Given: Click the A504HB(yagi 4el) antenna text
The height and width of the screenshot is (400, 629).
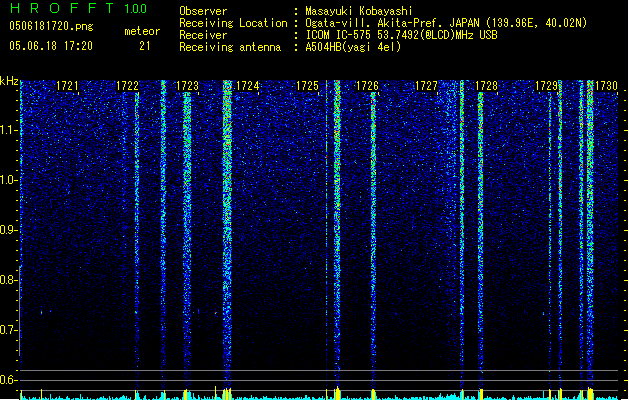Looking at the screenshot, I should click(x=353, y=47).
